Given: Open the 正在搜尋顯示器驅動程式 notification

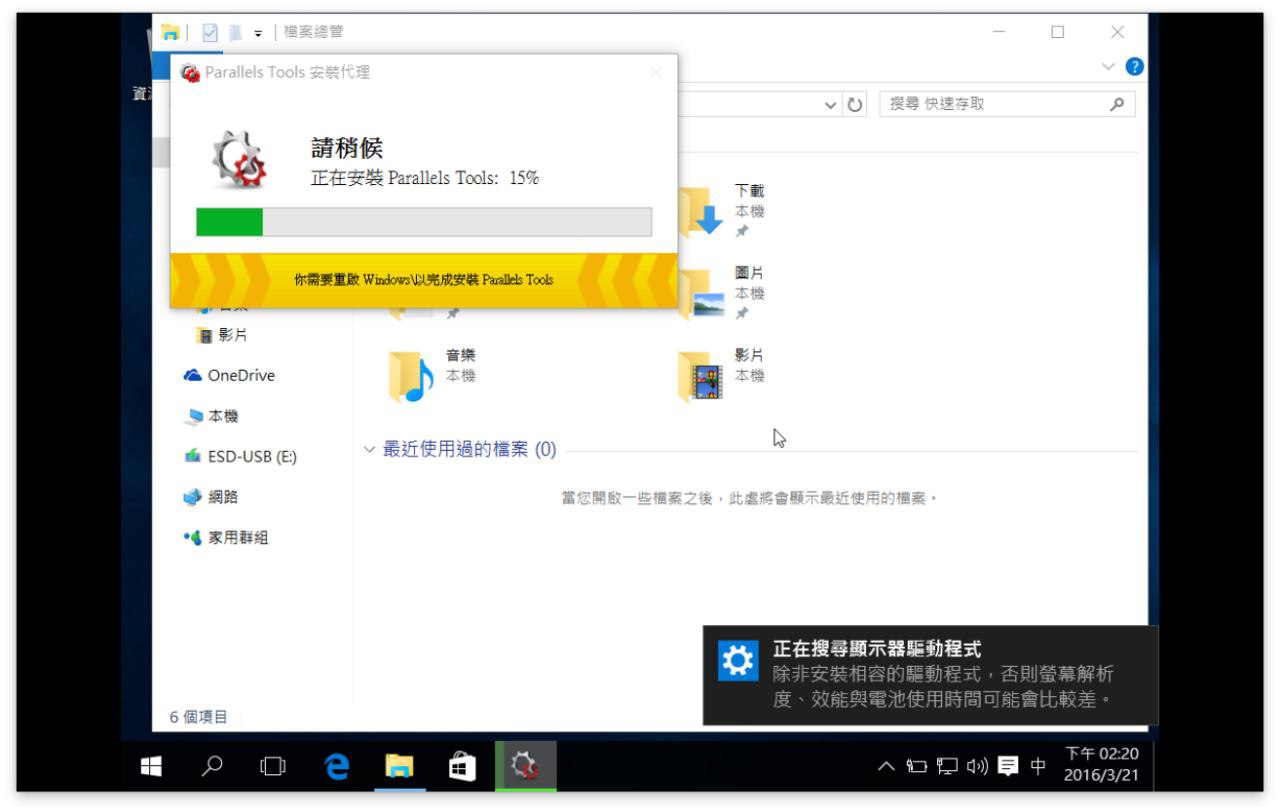Looking at the screenshot, I should click(930, 675).
